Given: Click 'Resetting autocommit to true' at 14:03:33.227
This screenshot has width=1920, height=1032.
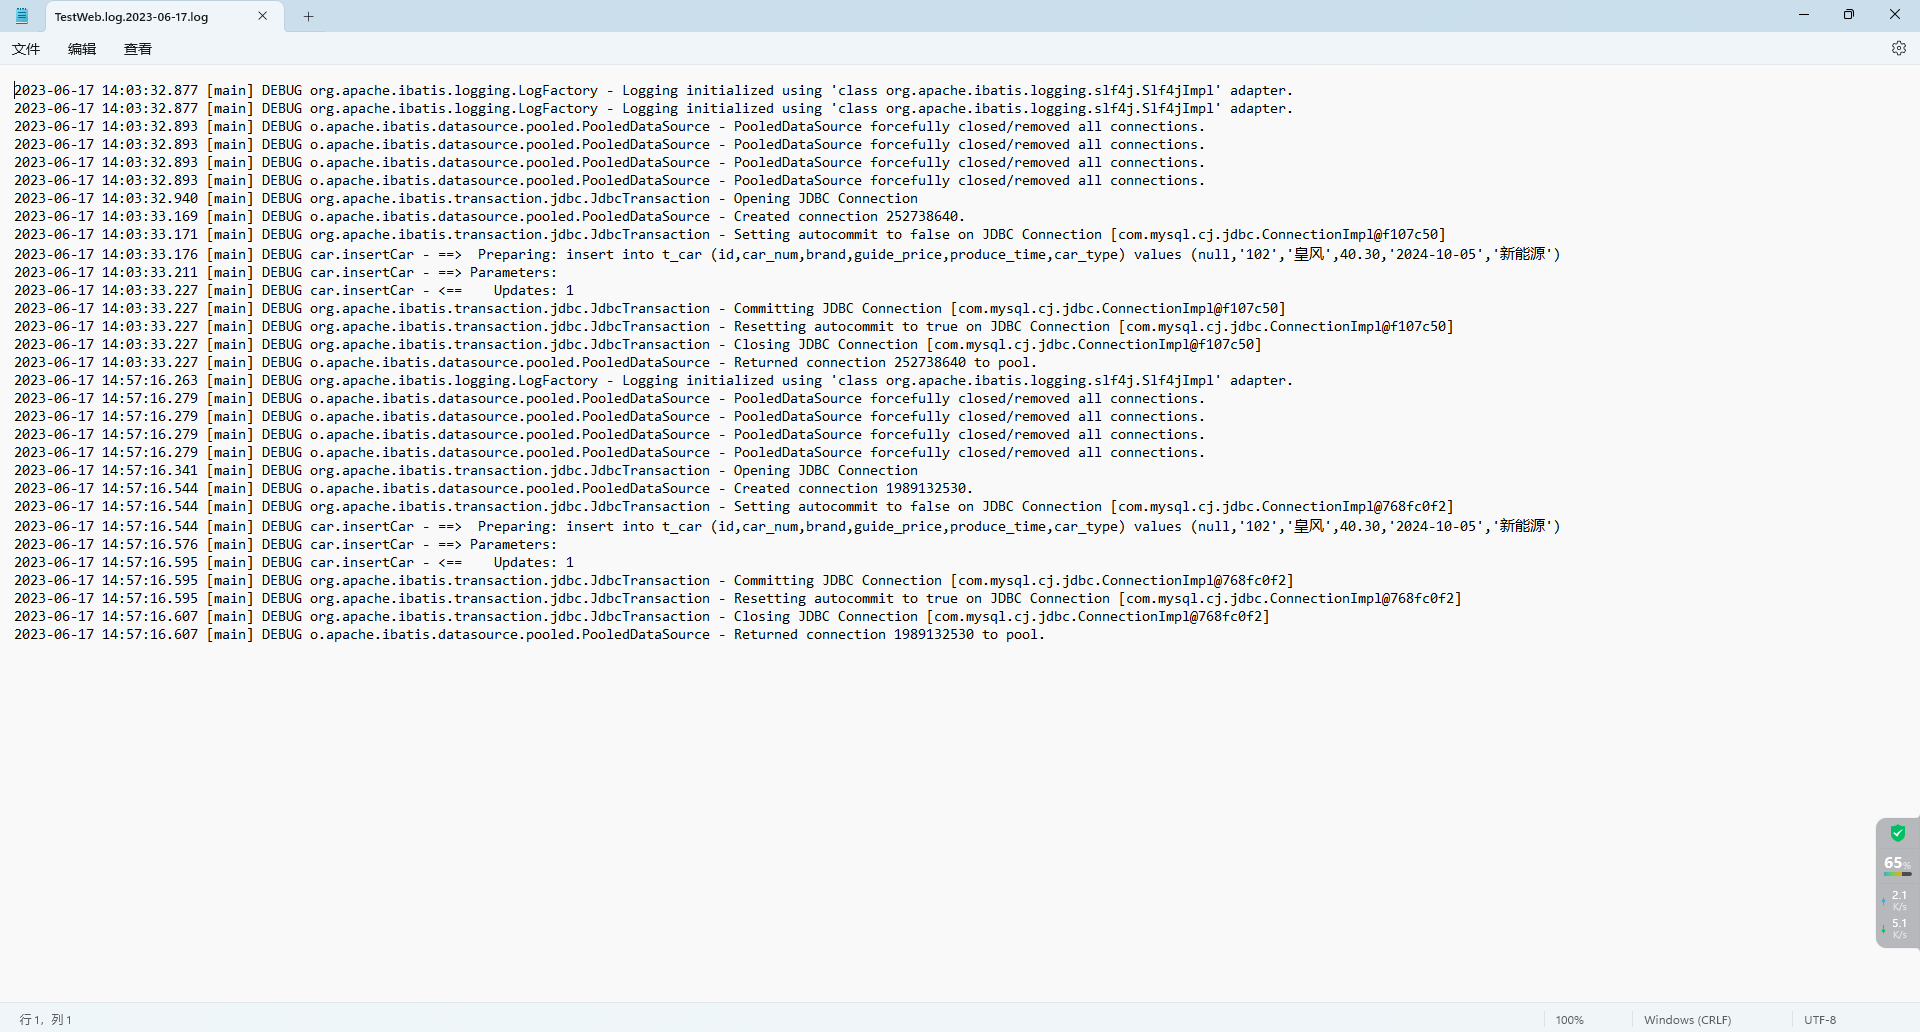Looking at the screenshot, I should point(845,327).
